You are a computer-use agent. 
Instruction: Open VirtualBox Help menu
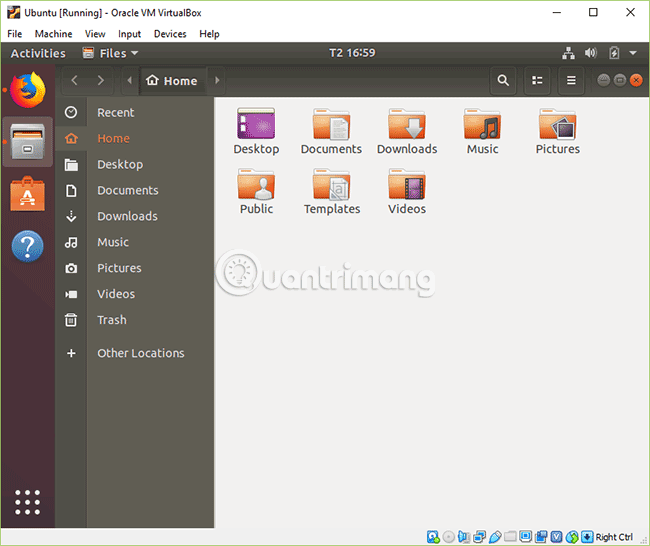(209, 34)
